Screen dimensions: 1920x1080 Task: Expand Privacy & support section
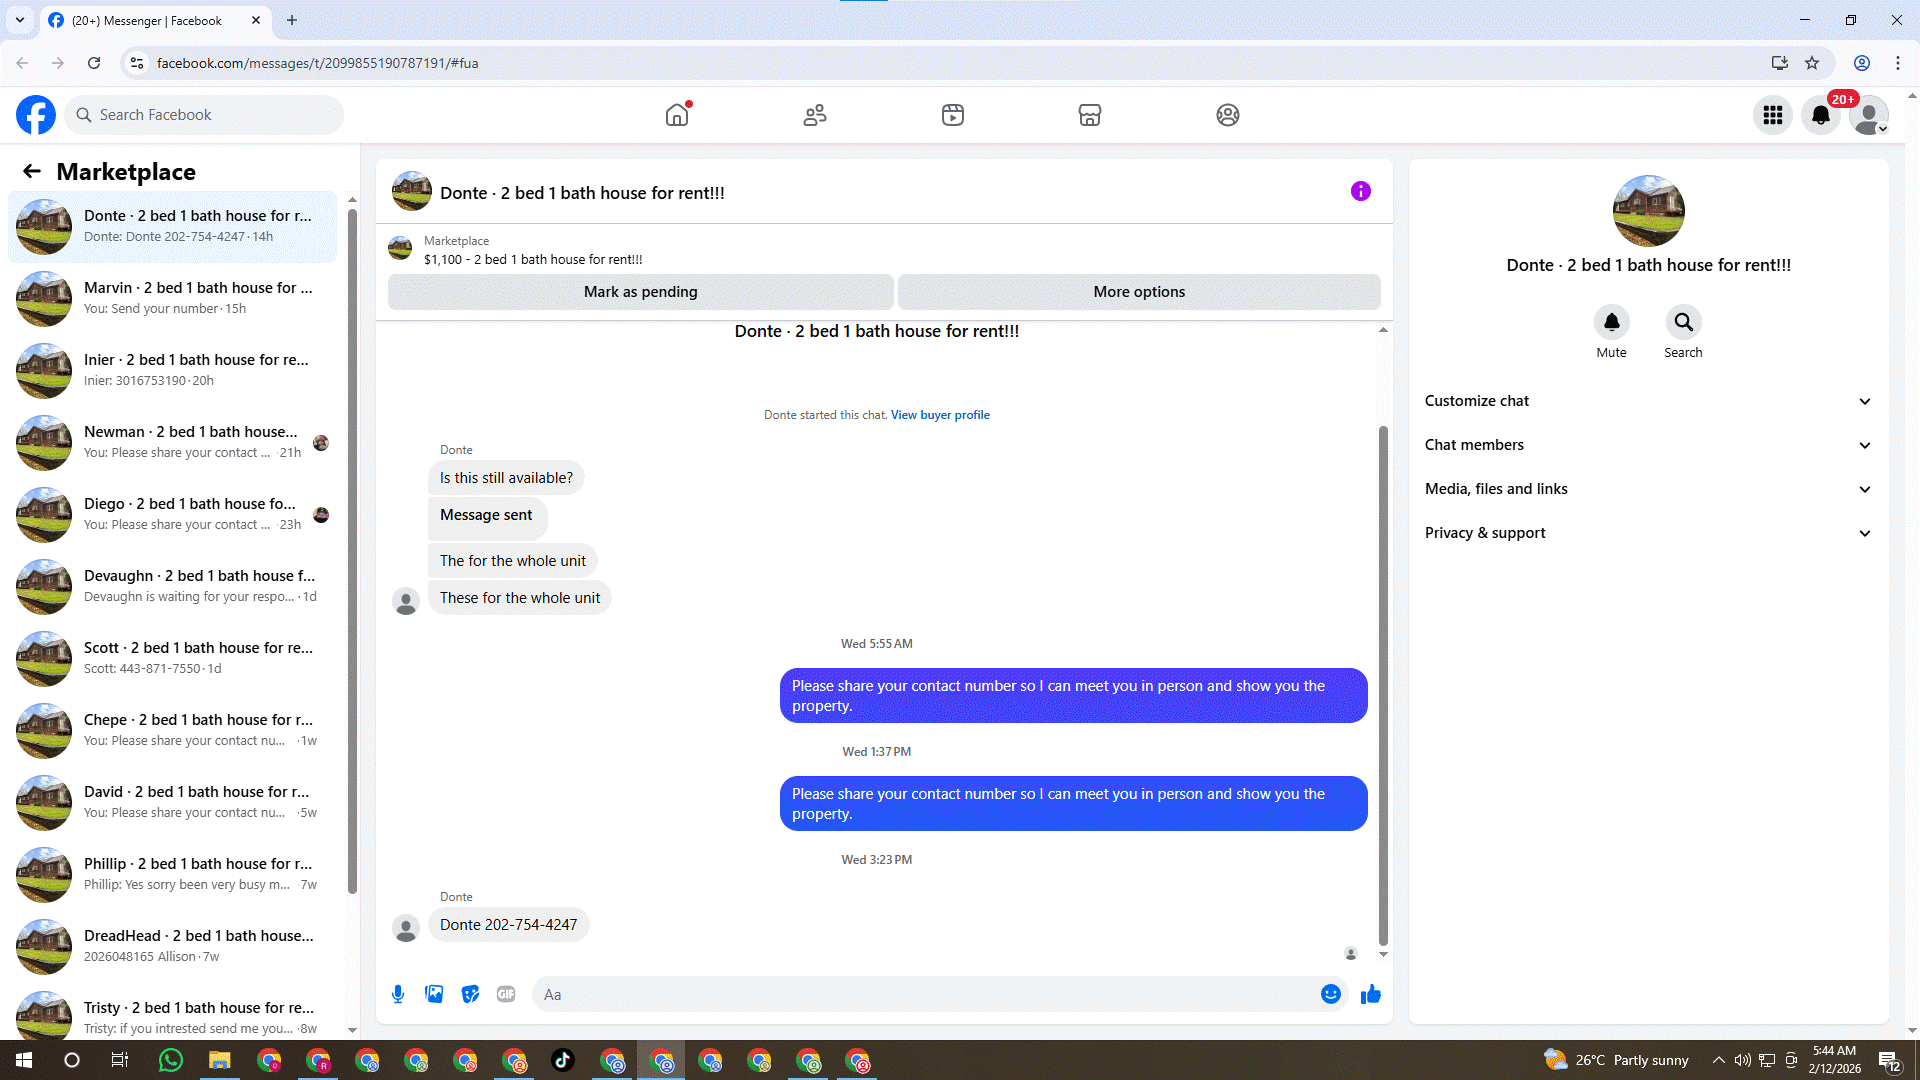[x=1648, y=533]
